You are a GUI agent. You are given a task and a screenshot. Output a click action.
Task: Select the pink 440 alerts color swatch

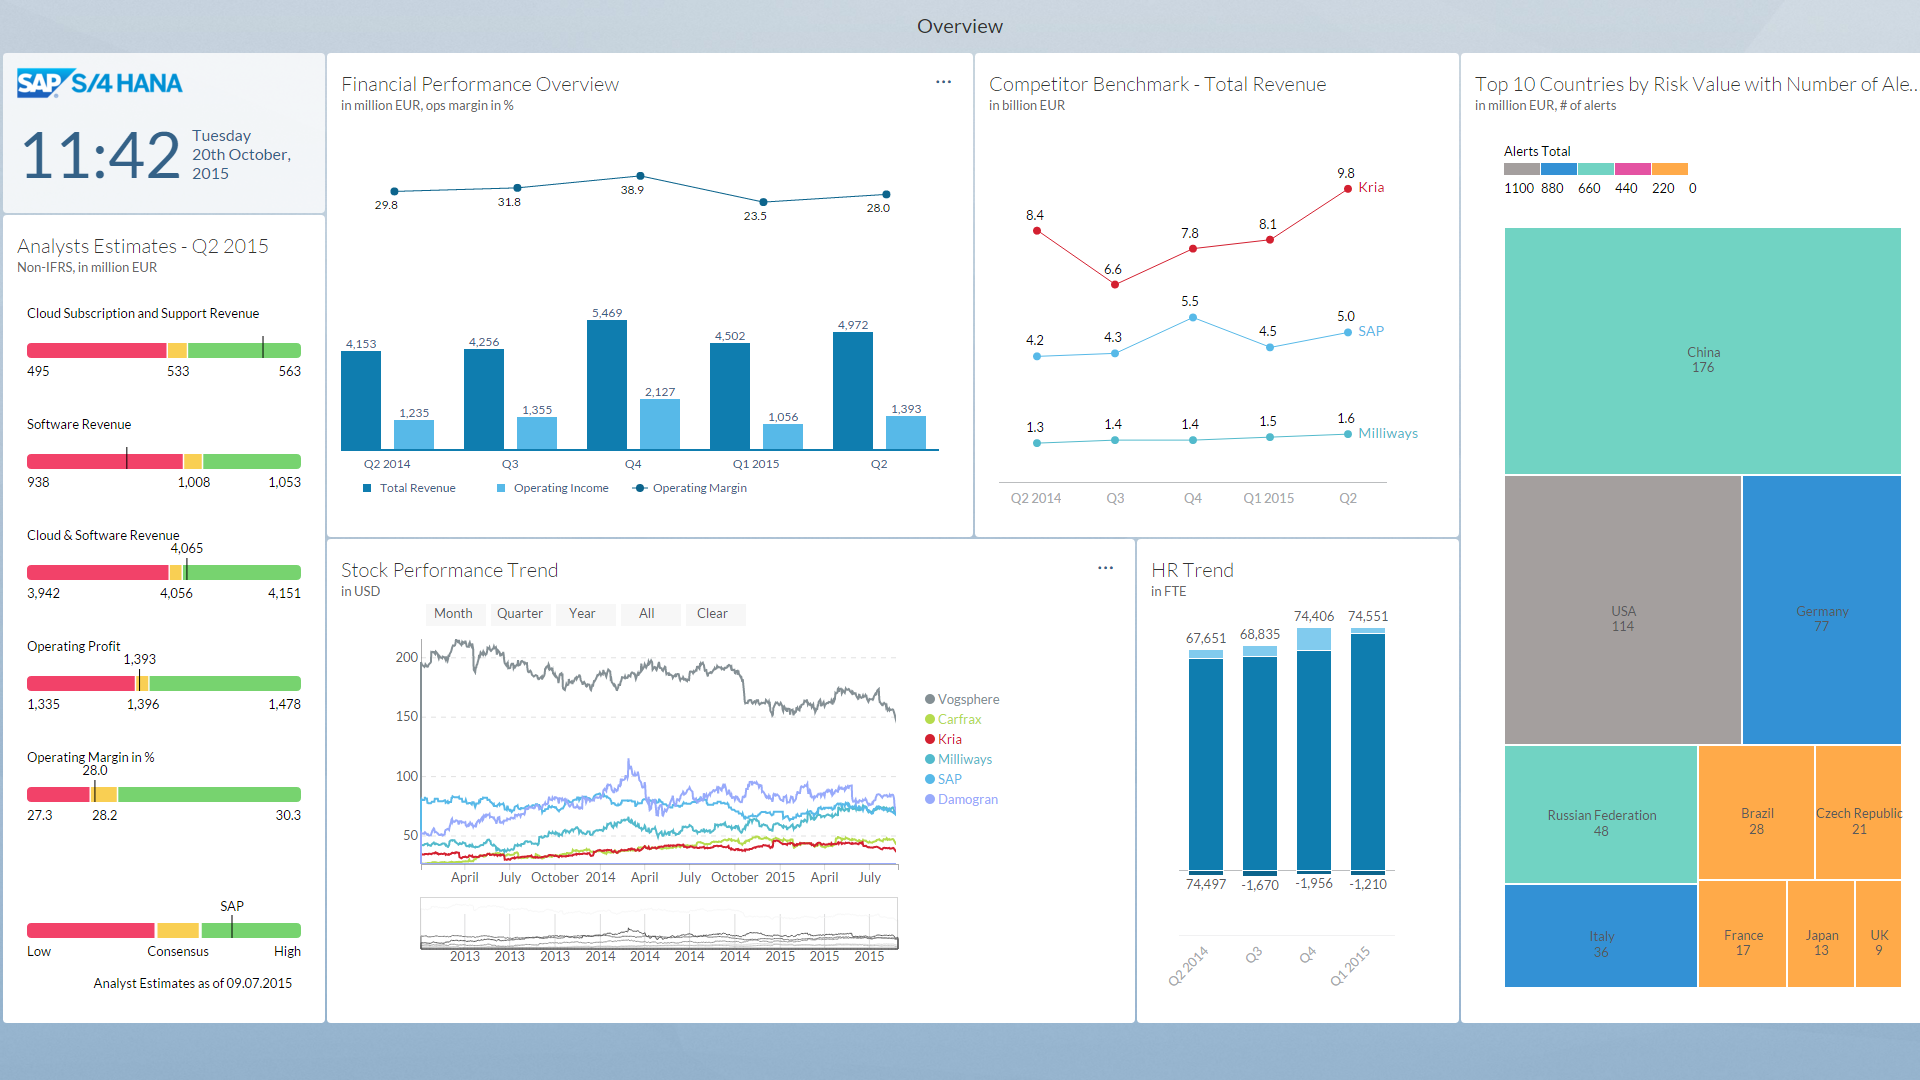[x=1632, y=169]
